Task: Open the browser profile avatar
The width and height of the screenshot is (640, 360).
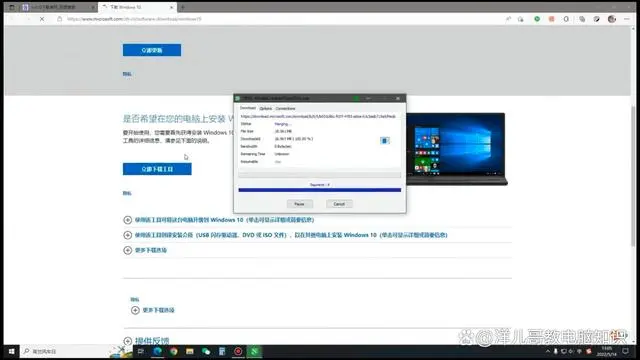Action: (x=611, y=19)
